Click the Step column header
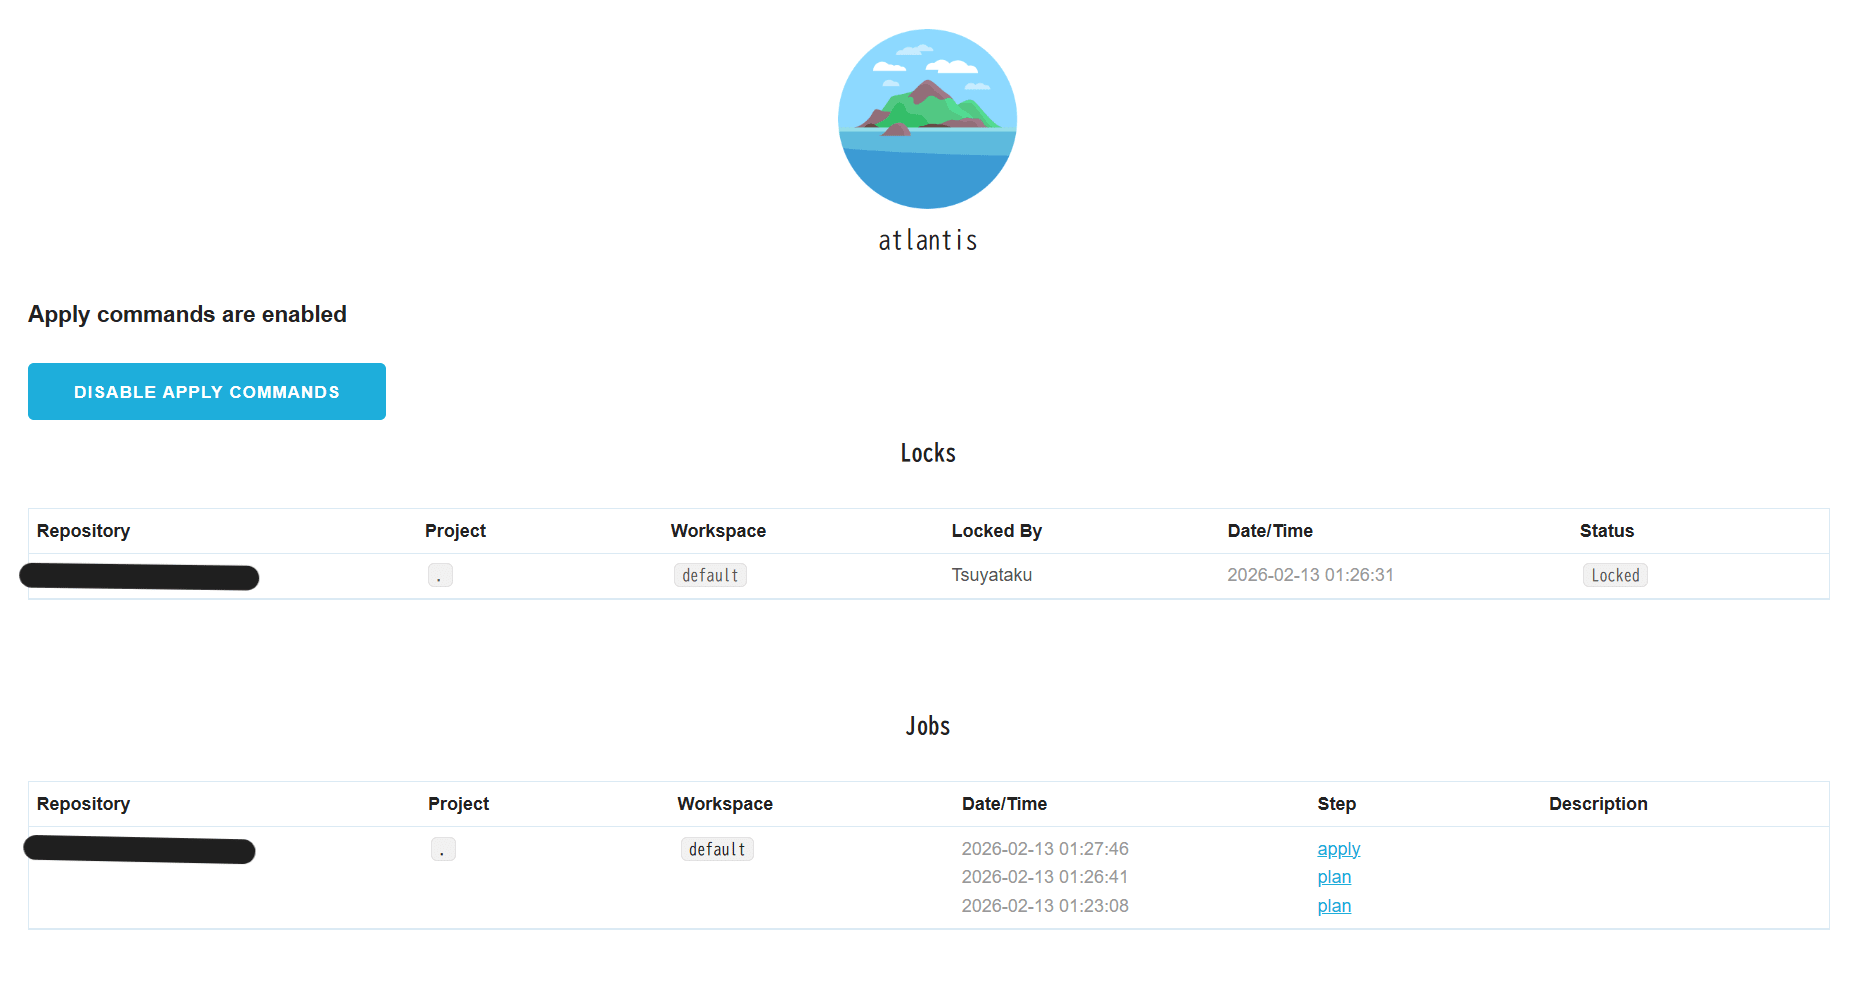This screenshot has height=987, width=1853. click(1336, 804)
